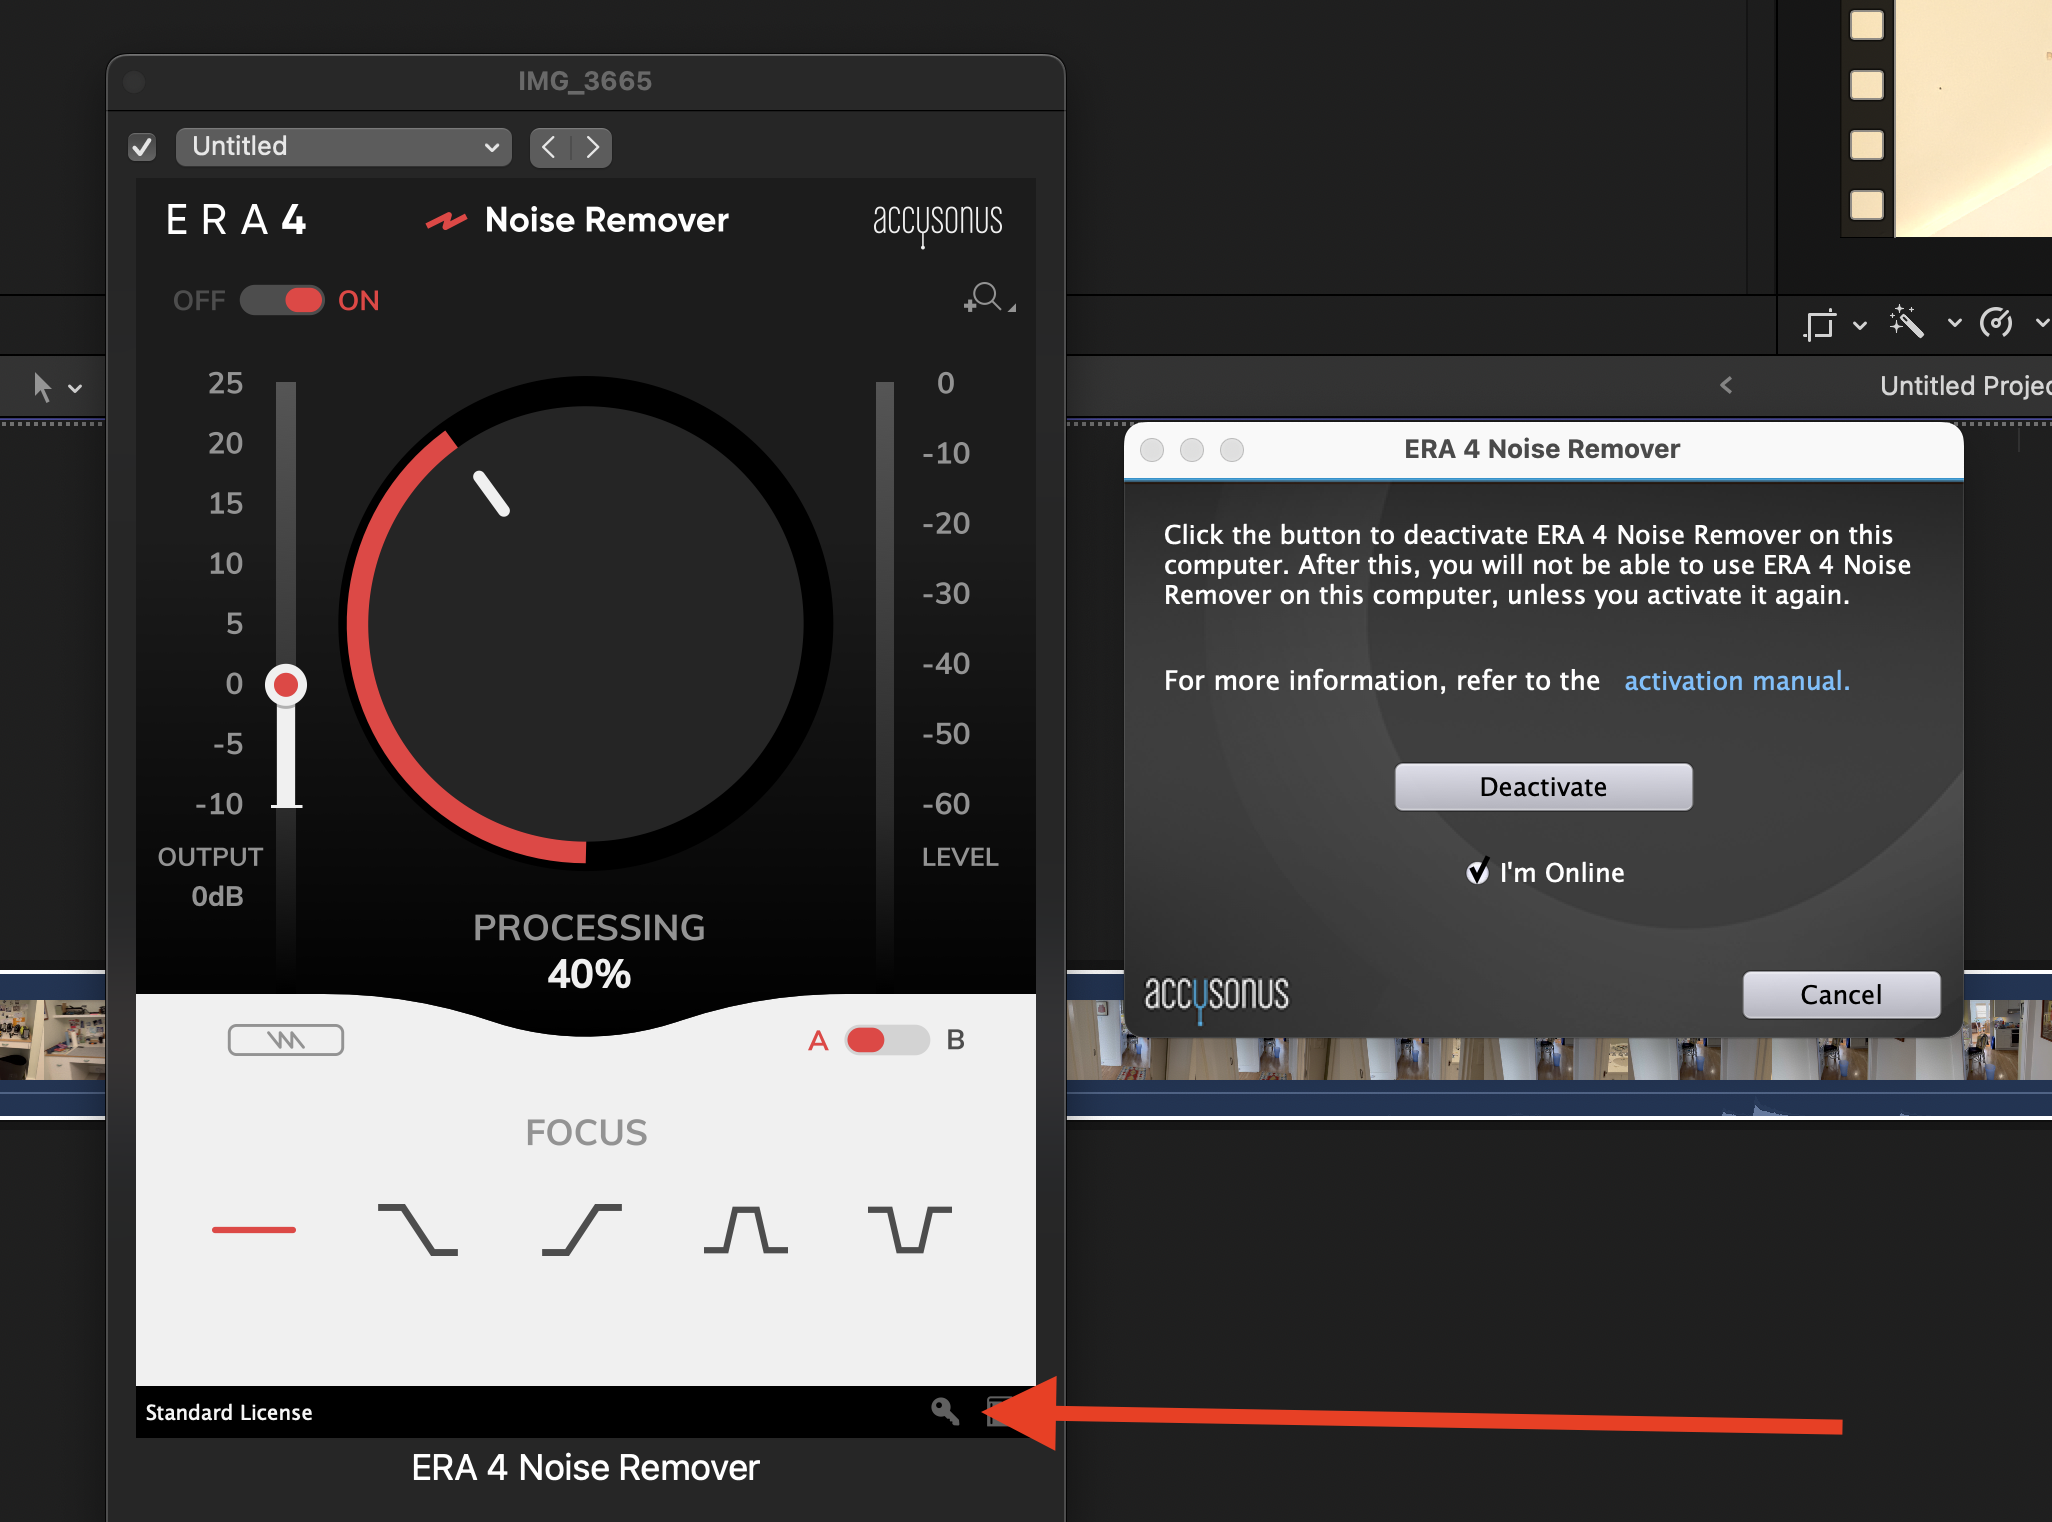Switch the Noise Remover from ON to OFF
Image resolution: width=2052 pixels, height=1522 pixels.
[283, 300]
